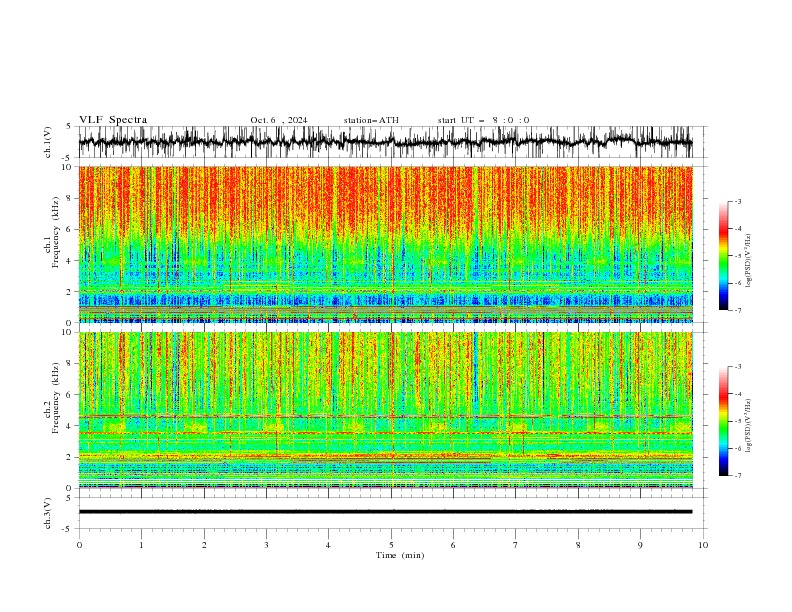Click the "-5" tick on ch.2 colorbar
The width and height of the screenshot is (792, 612).
(x=737, y=421)
